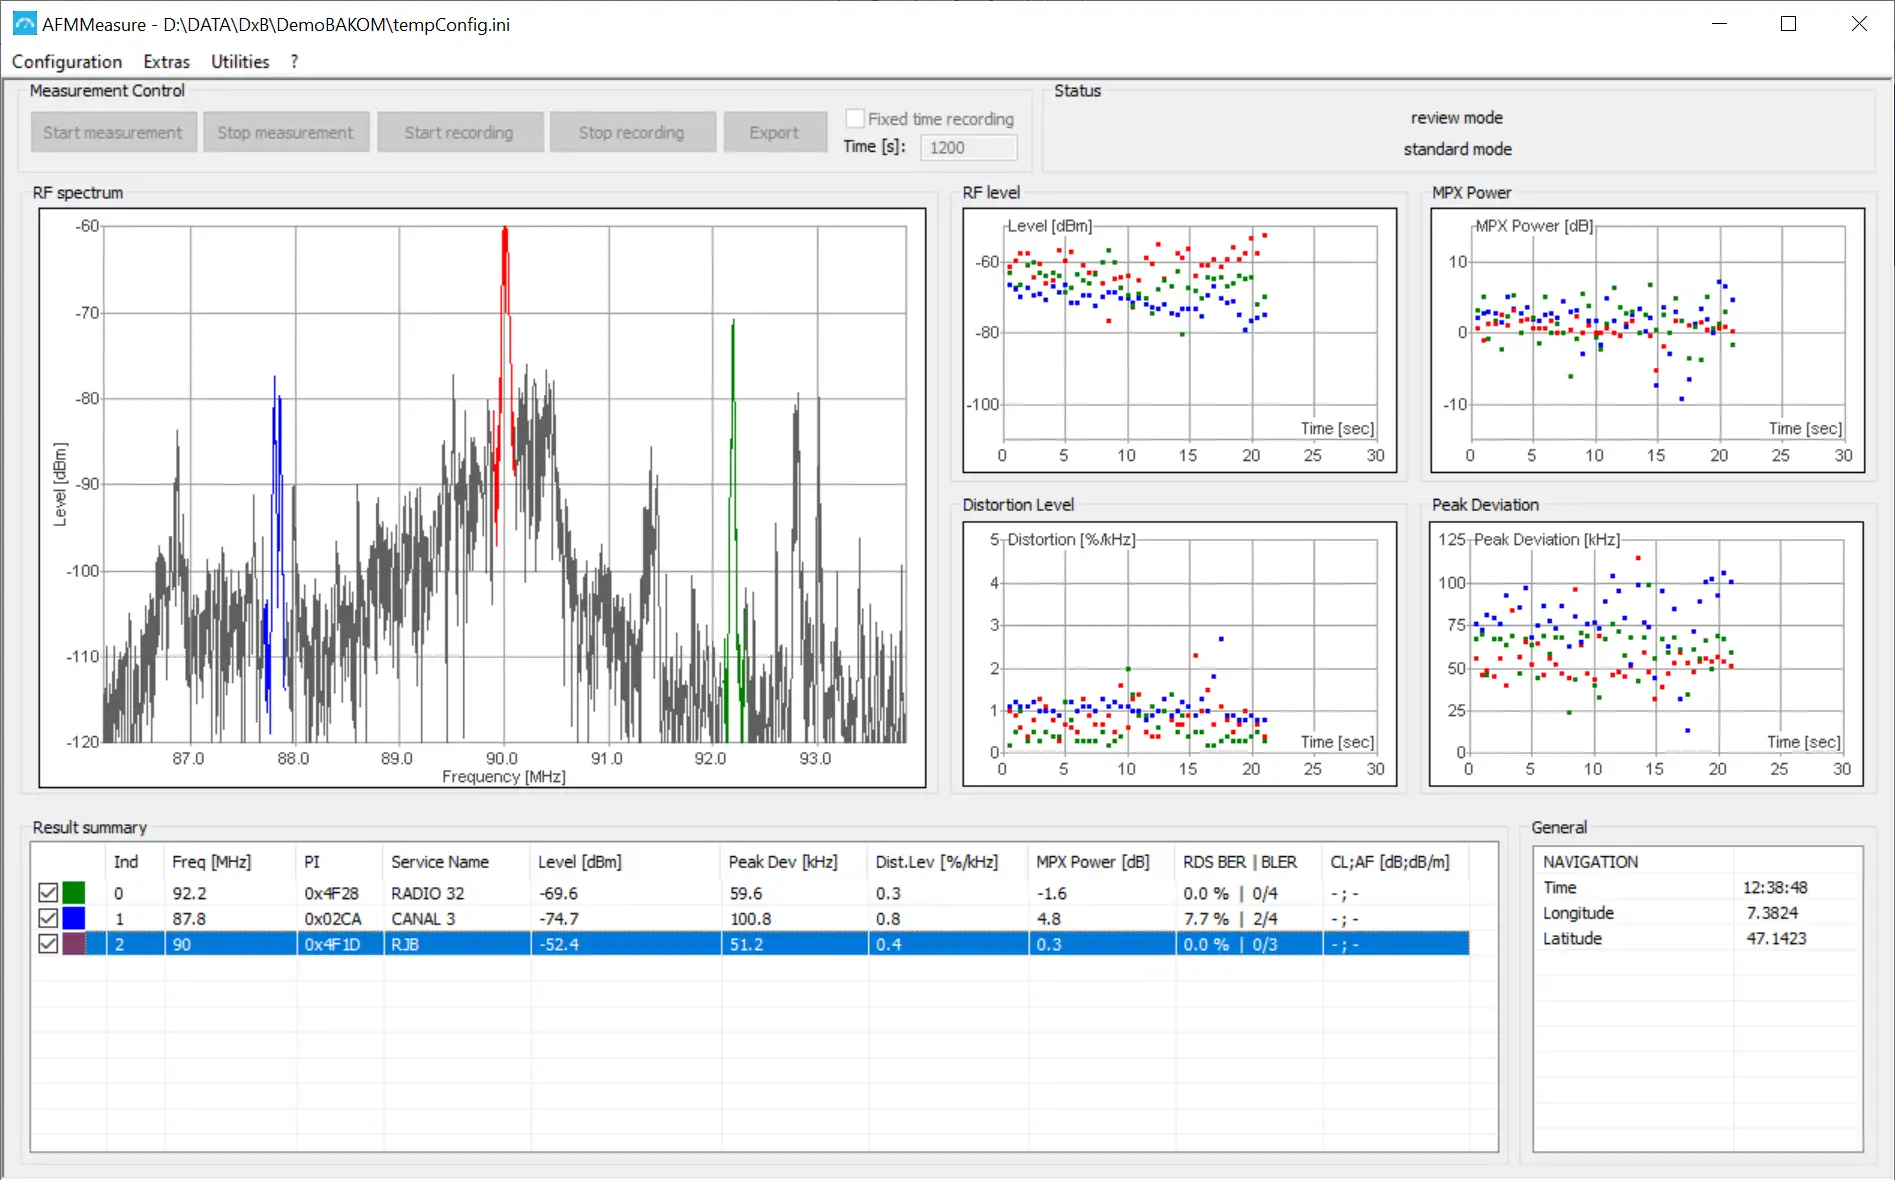
Task: Click the Stop measurement button
Action: (x=286, y=132)
